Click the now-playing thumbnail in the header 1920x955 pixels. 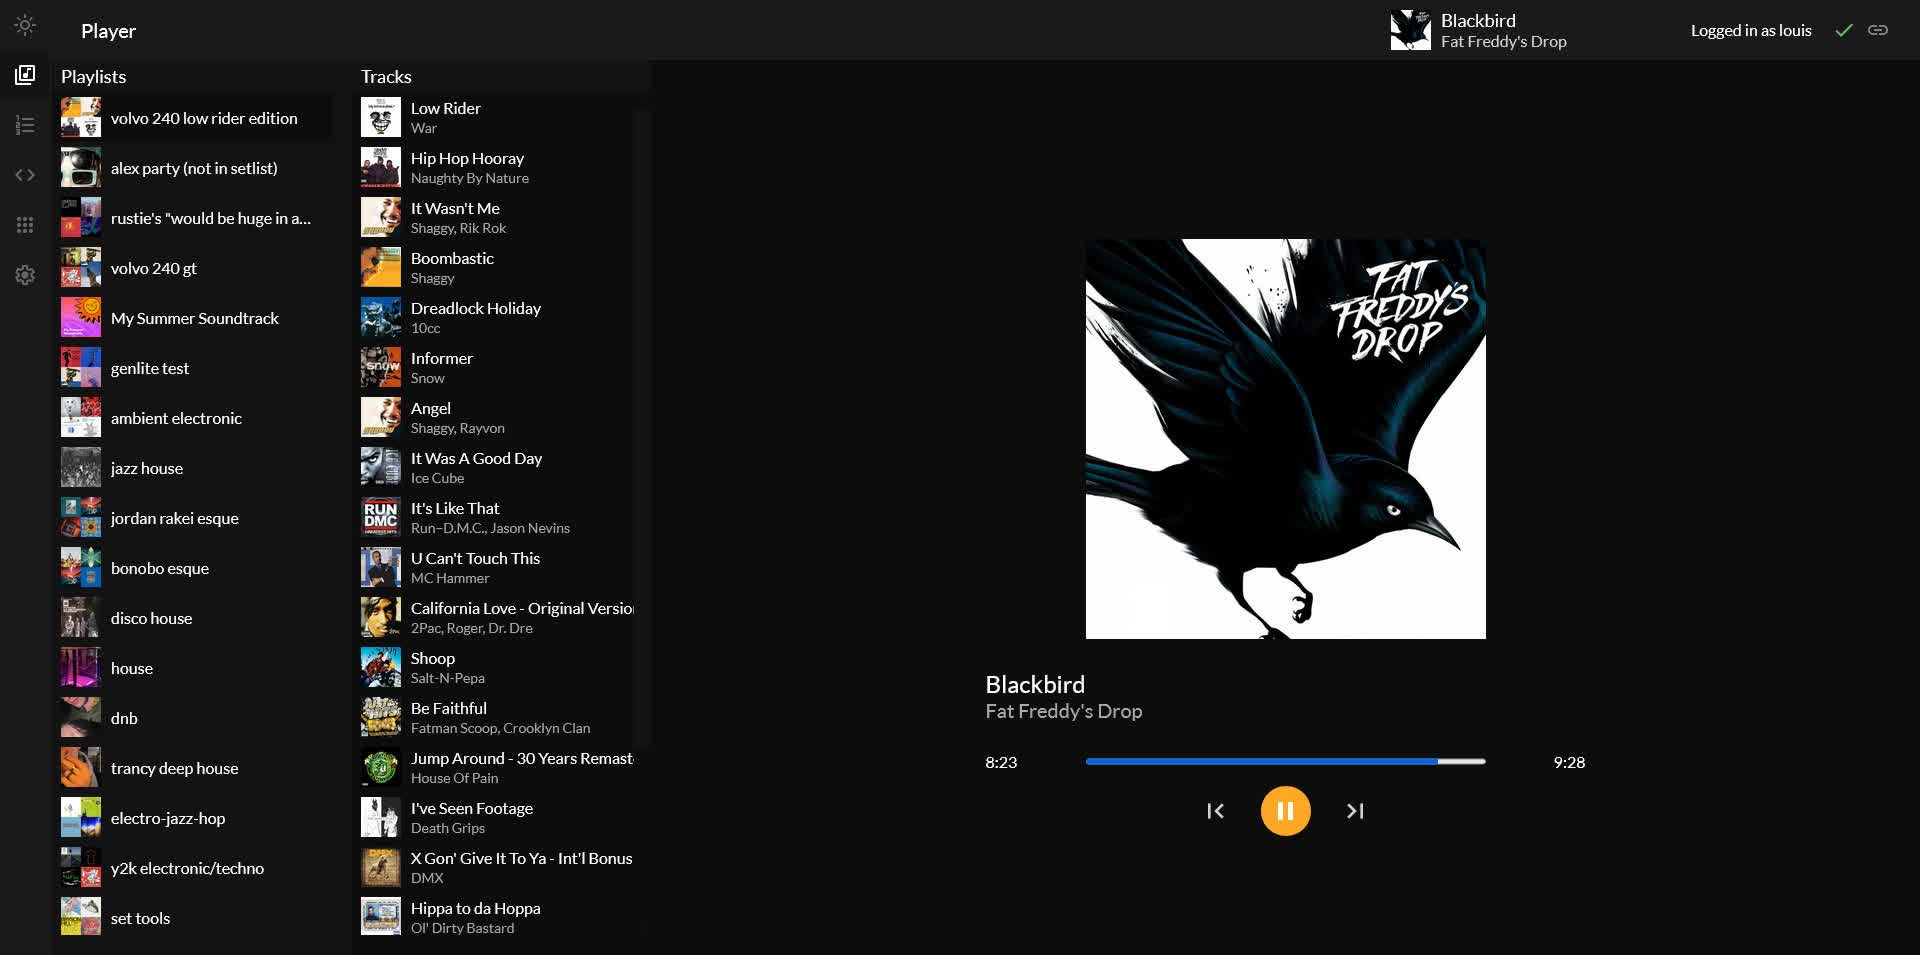(1410, 30)
